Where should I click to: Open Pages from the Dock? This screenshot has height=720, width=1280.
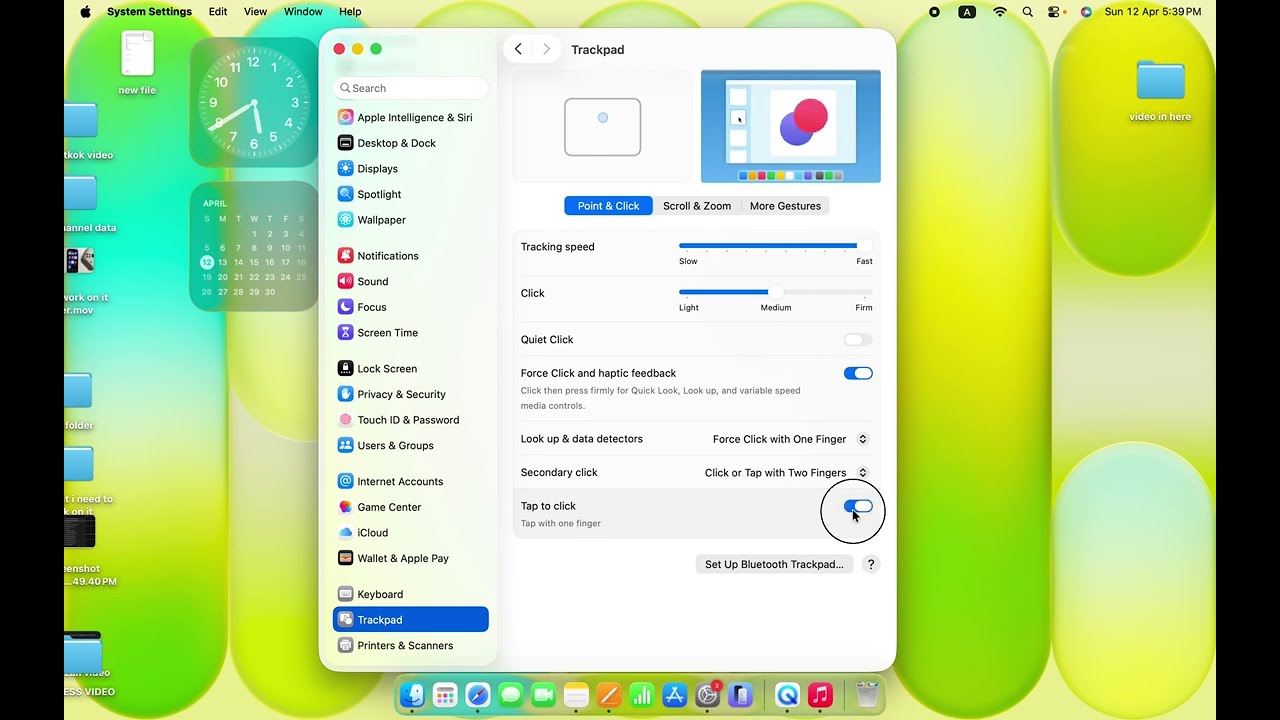[608, 695]
